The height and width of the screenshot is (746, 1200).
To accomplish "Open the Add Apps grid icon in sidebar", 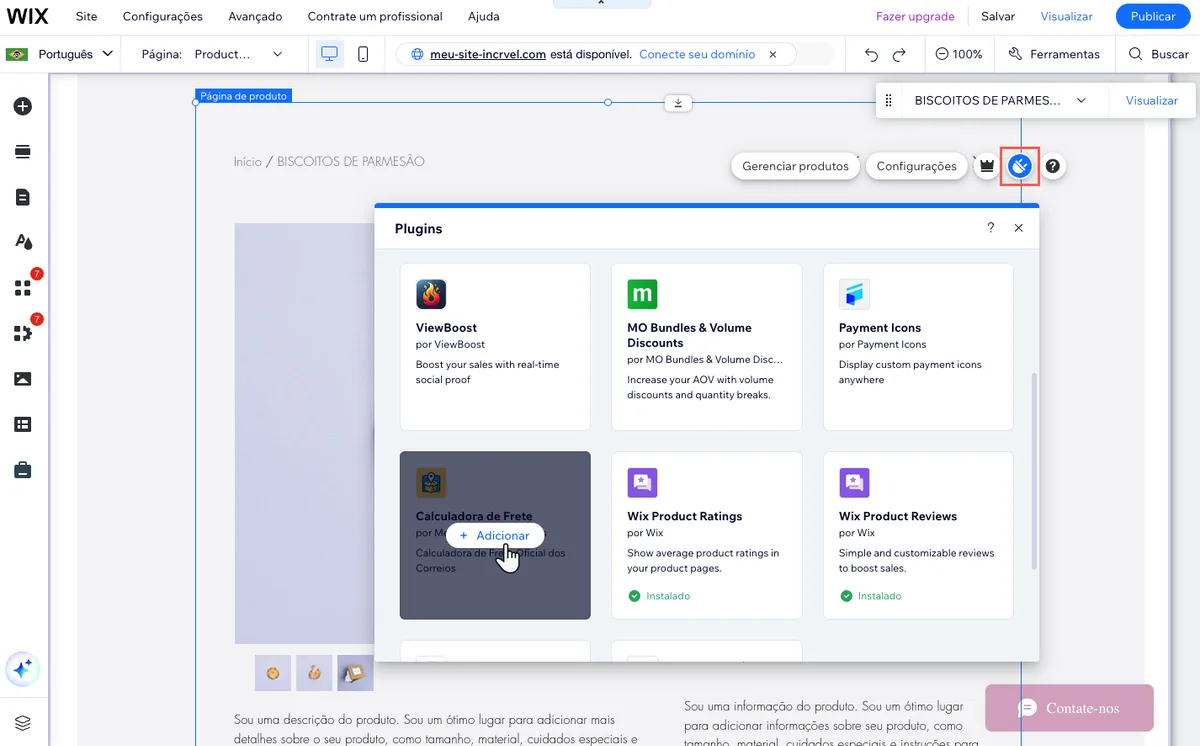I will coord(22,288).
